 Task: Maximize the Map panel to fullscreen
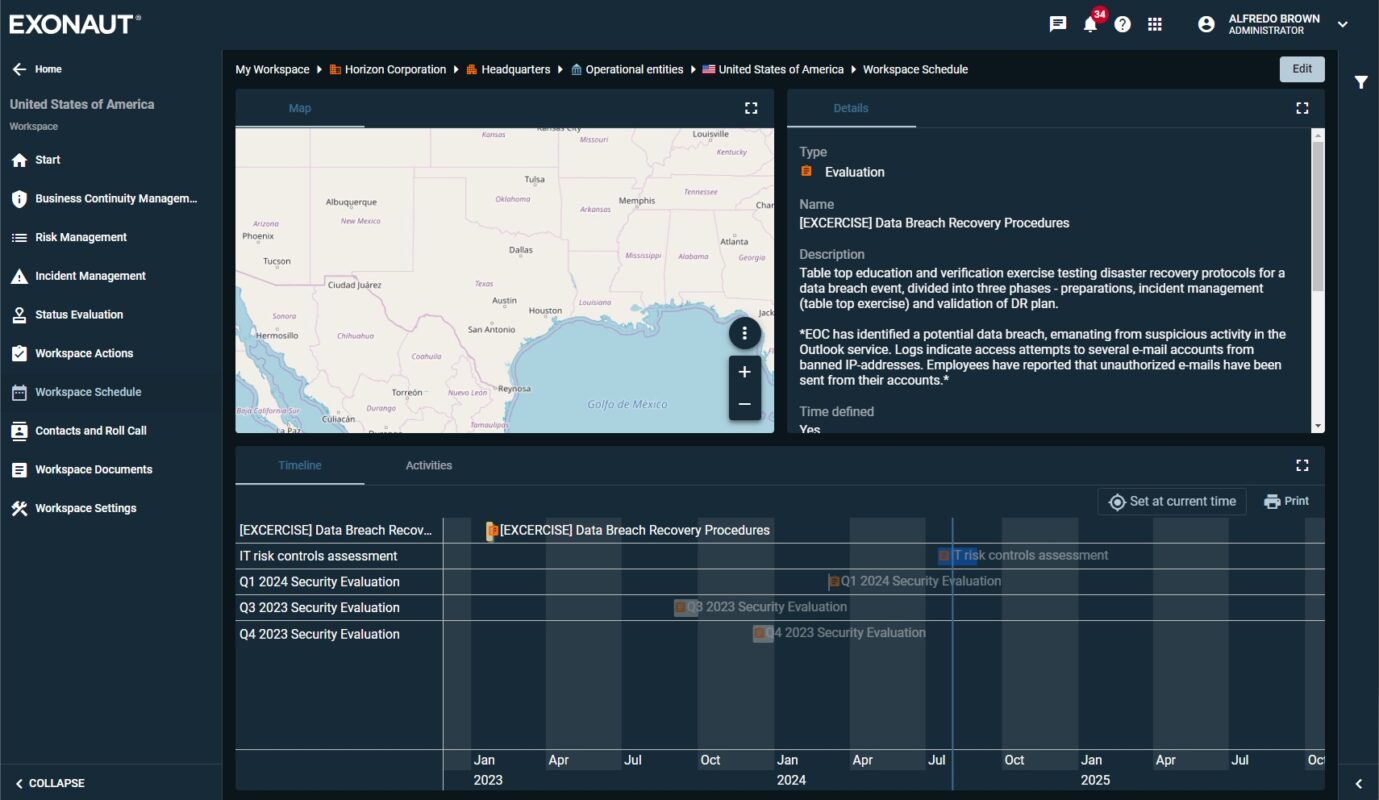tap(751, 108)
